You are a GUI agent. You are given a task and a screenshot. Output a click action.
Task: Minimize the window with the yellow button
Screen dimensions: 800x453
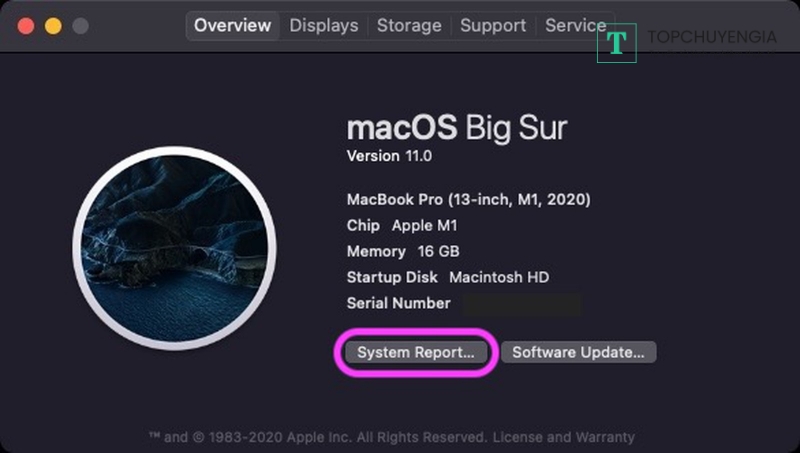53,25
